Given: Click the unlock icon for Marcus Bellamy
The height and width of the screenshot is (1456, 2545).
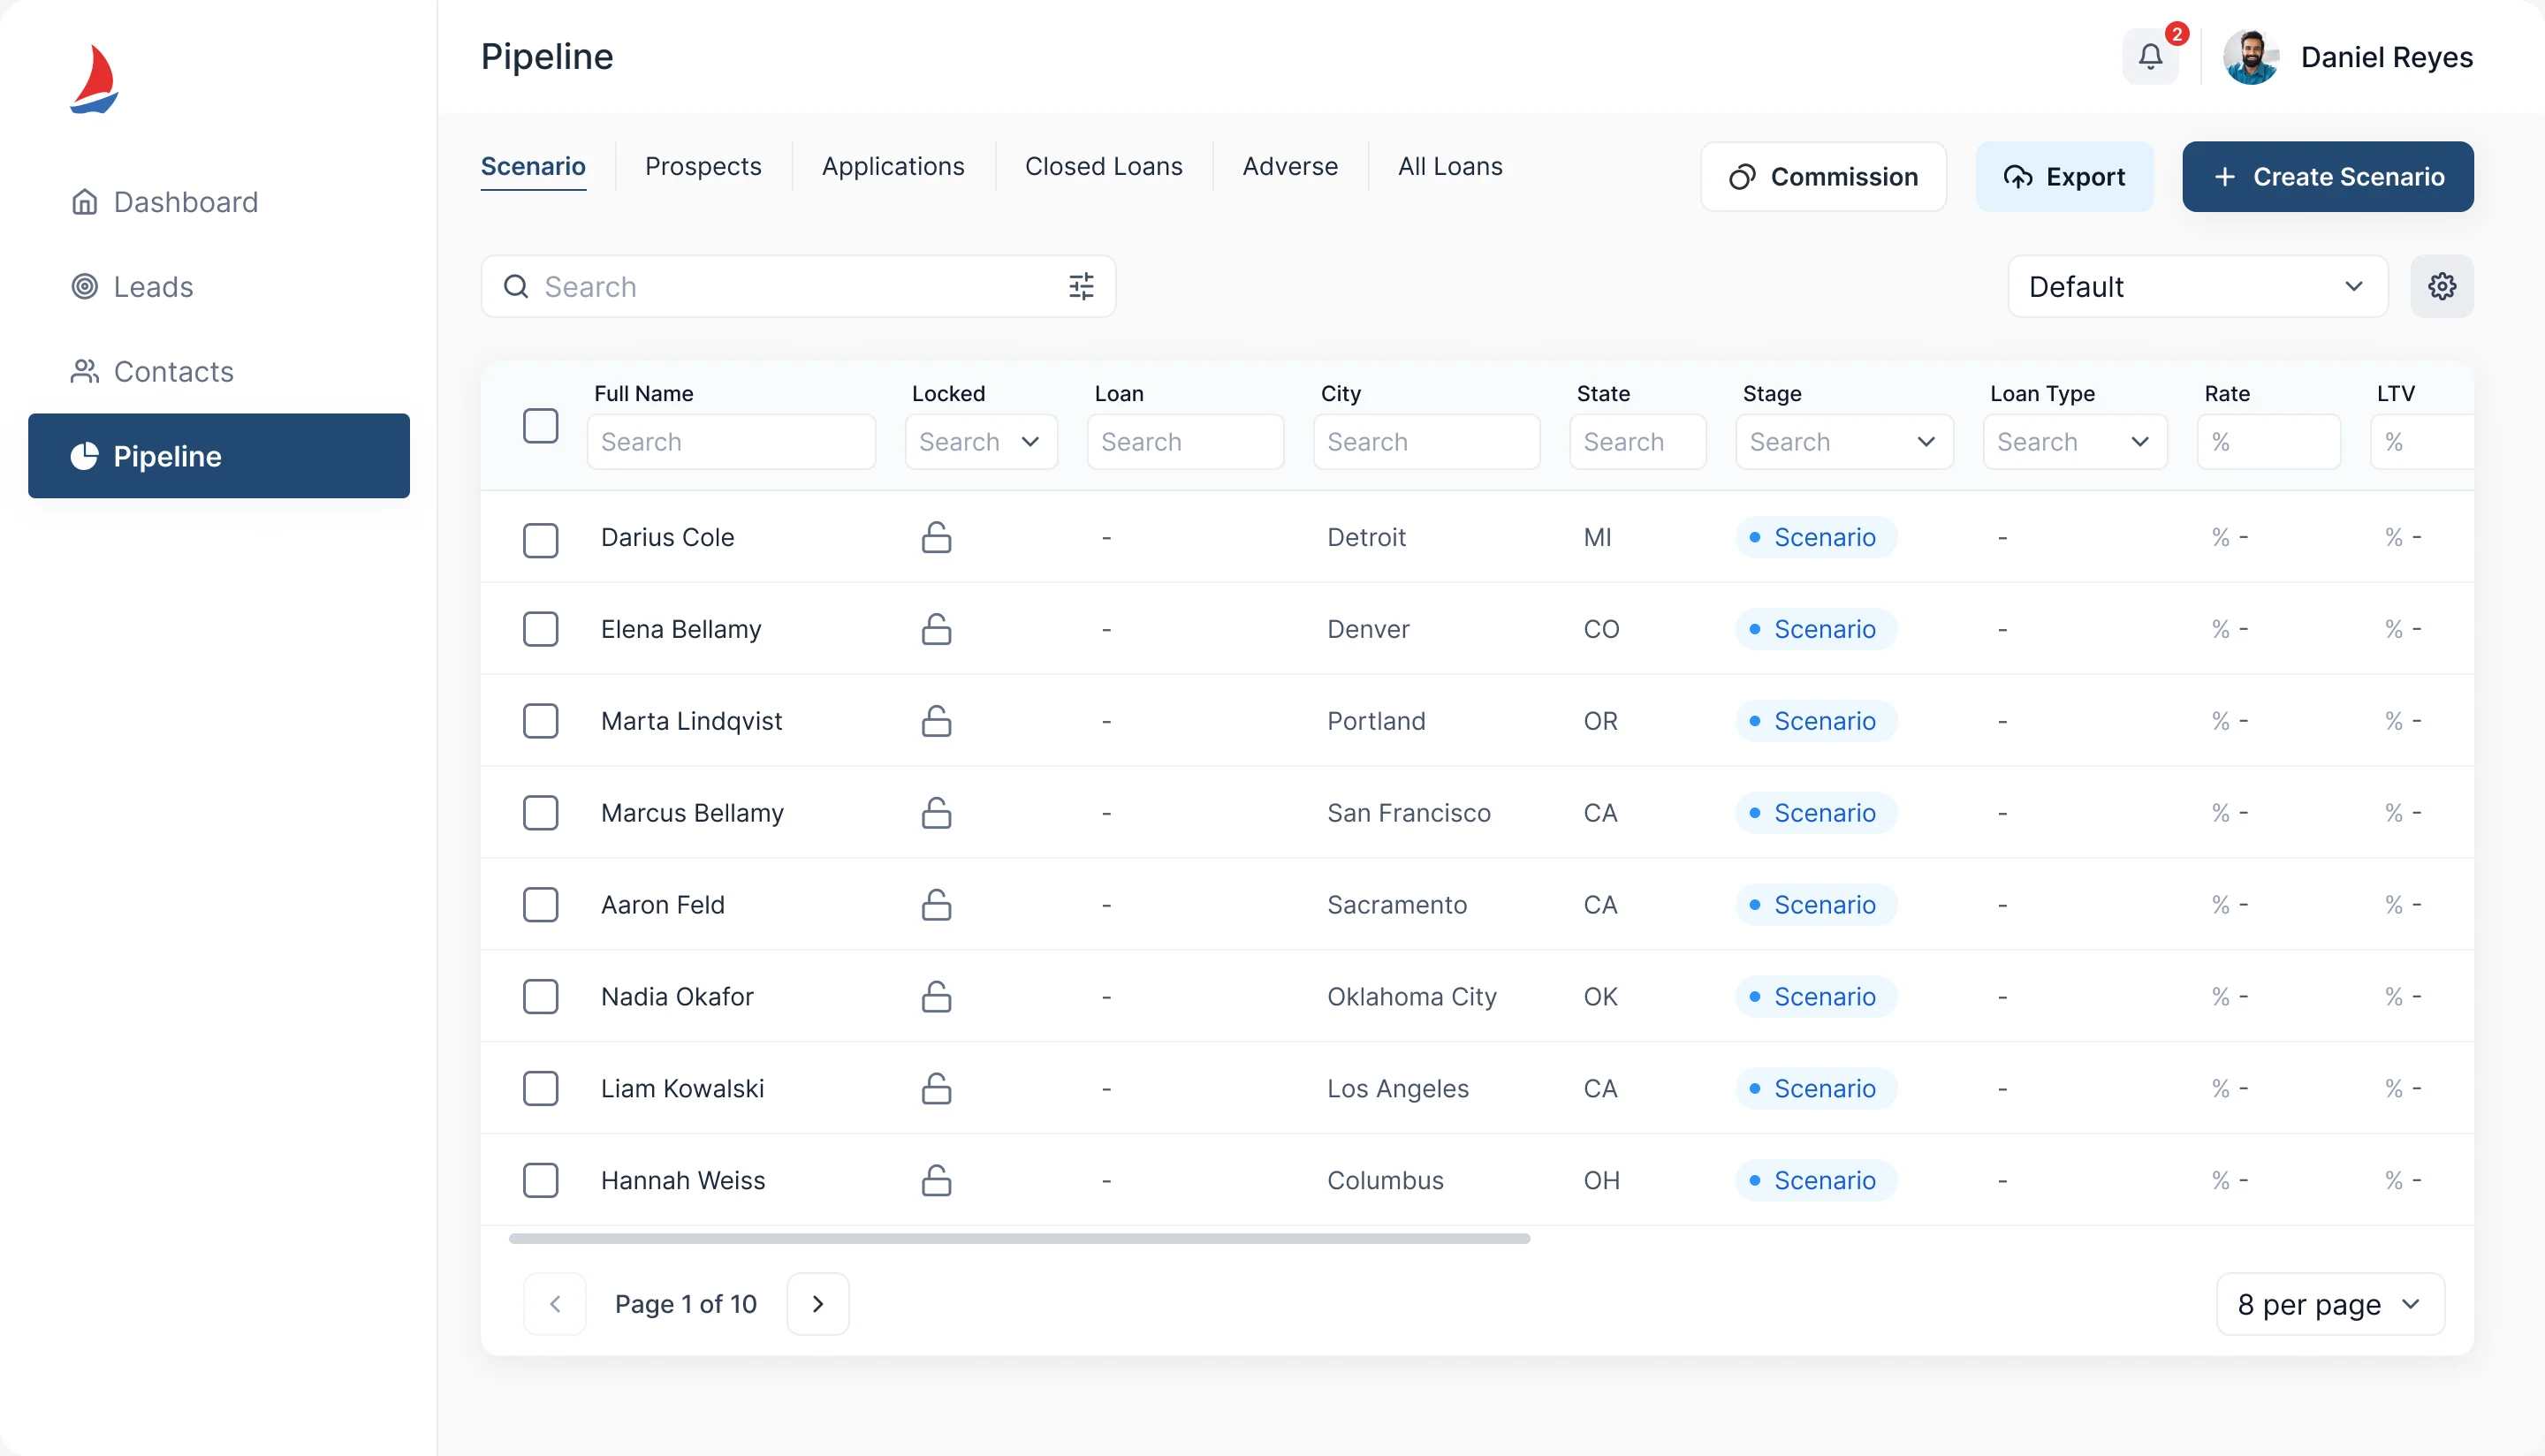Looking at the screenshot, I should tap(936, 813).
